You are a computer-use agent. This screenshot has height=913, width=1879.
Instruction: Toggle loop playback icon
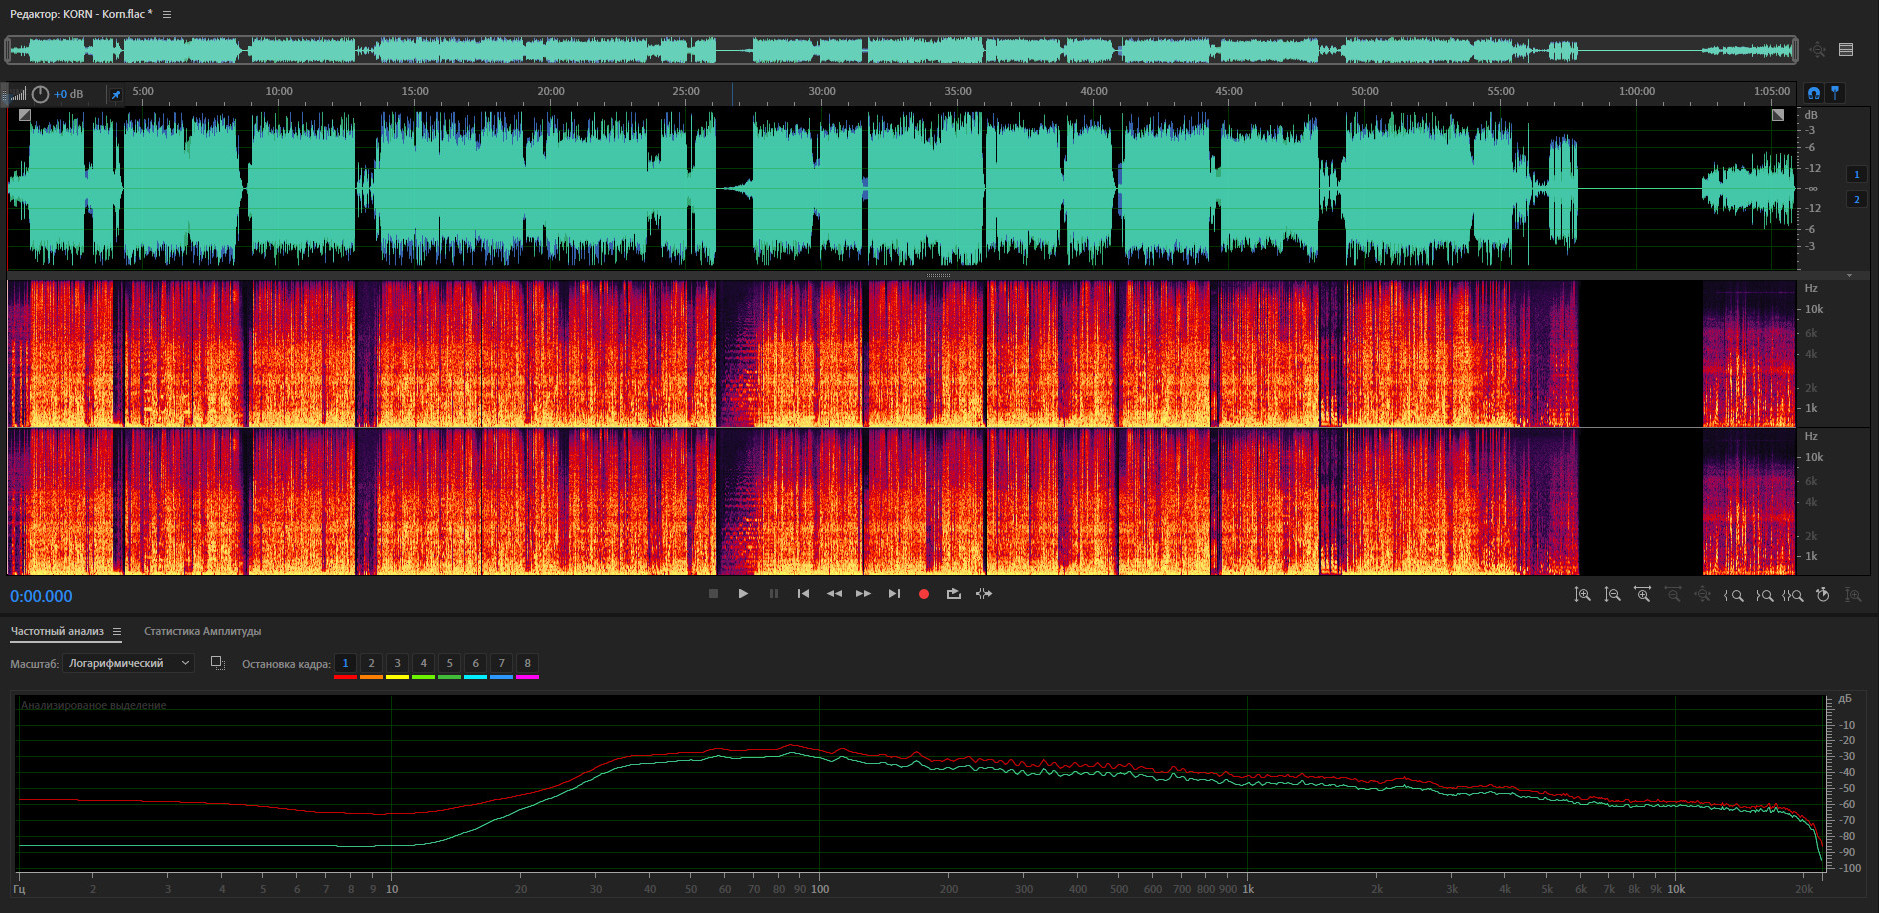pos(954,594)
